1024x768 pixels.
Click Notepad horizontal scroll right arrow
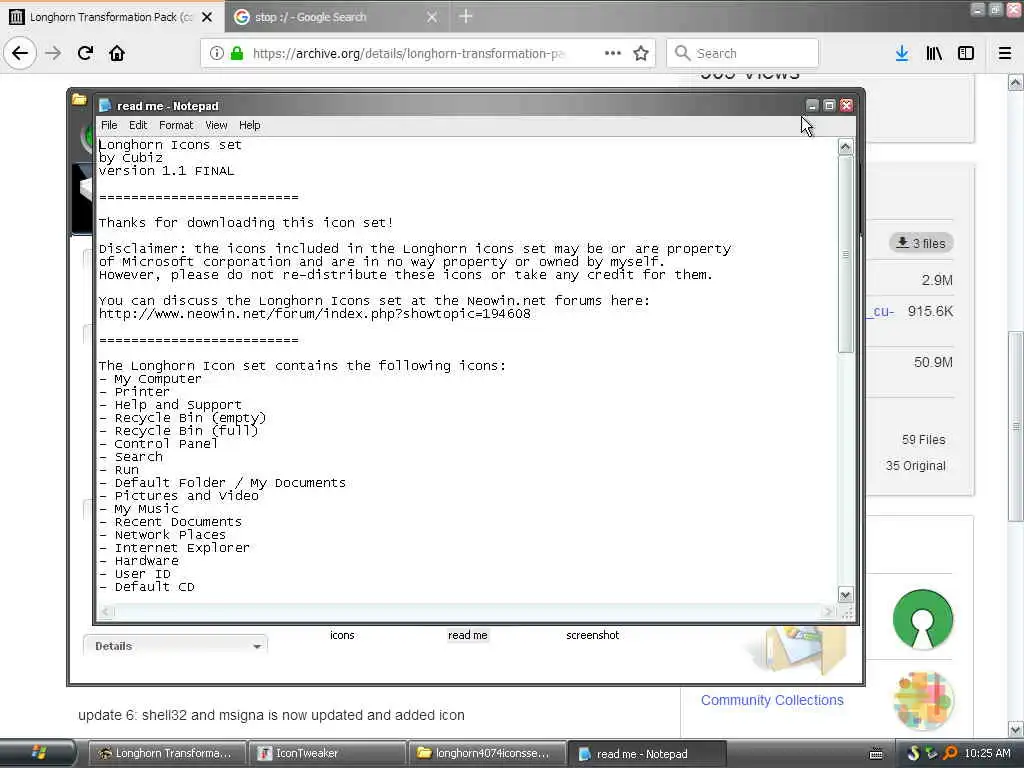828,612
